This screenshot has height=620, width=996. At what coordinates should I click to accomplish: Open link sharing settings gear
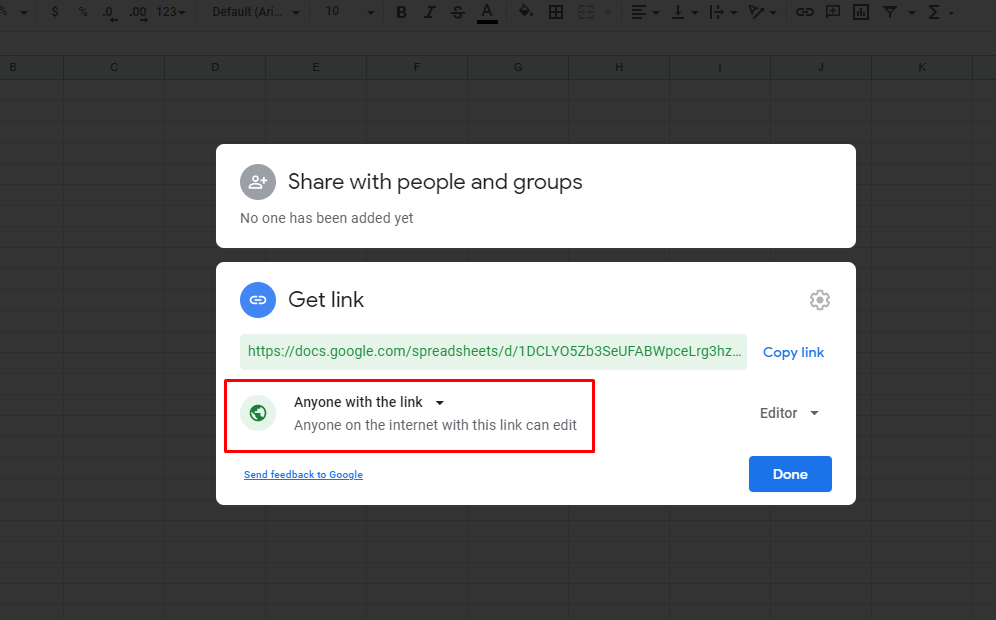819,300
